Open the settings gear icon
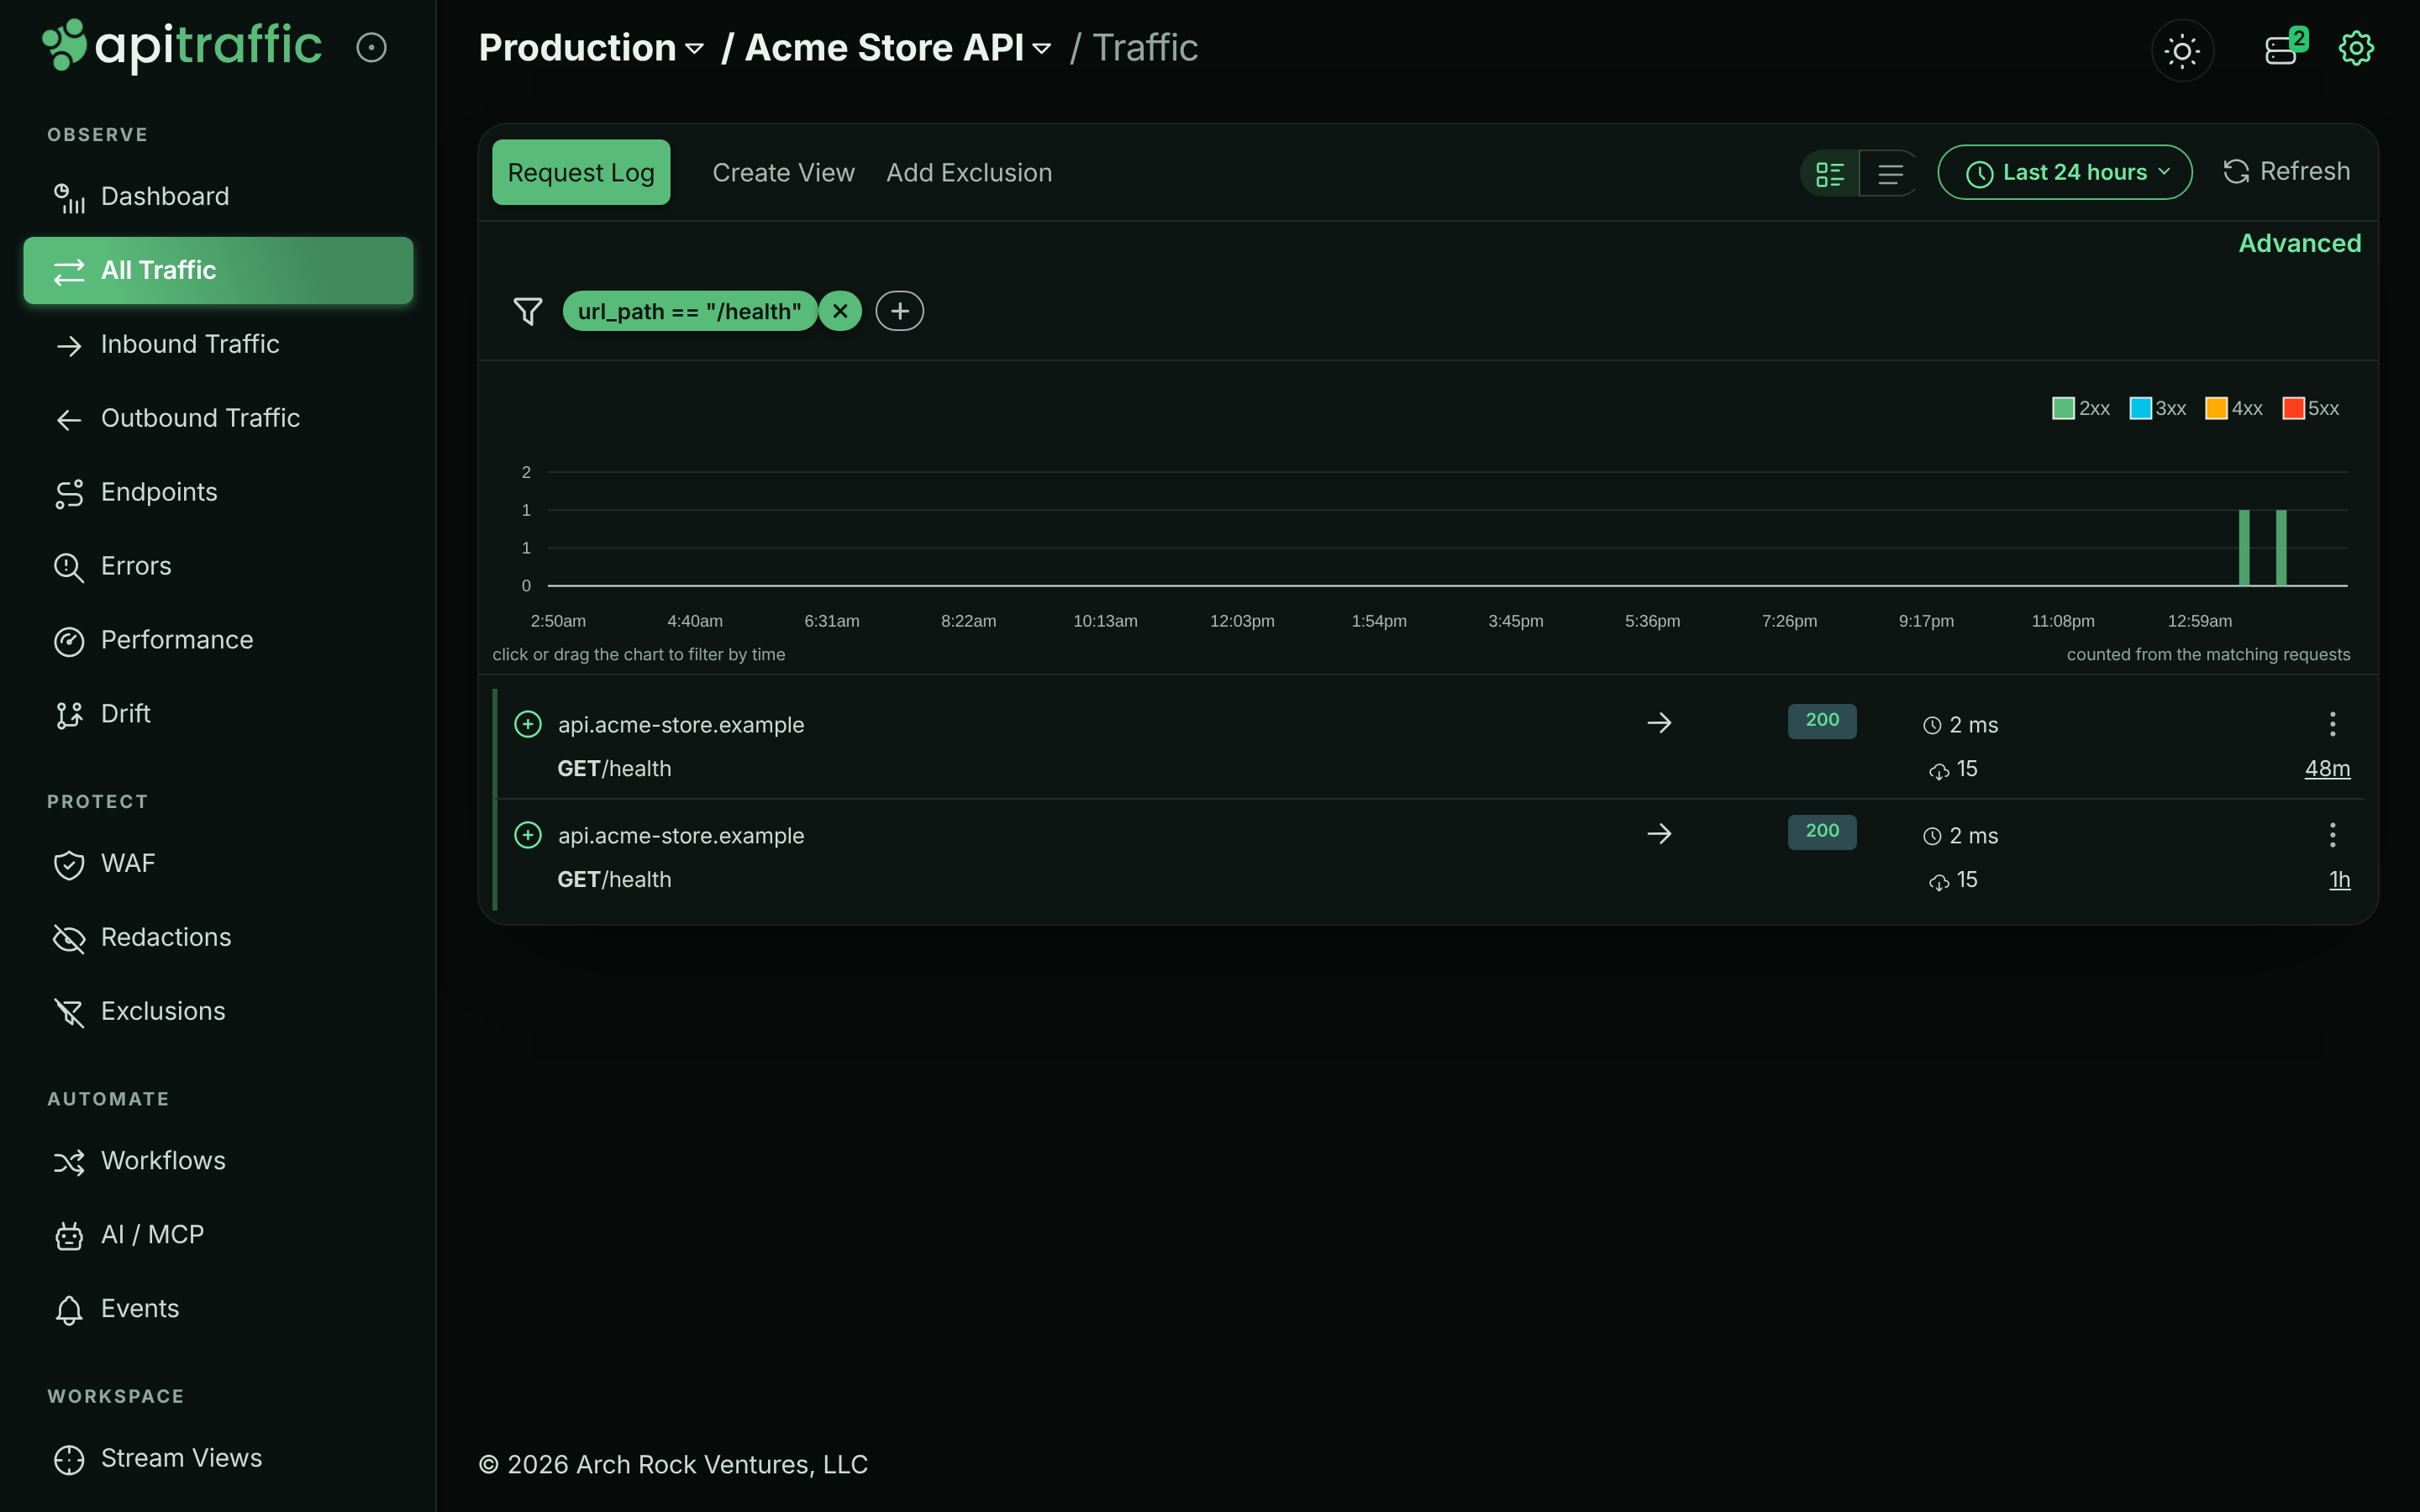Image resolution: width=2420 pixels, height=1512 pixels. 2356,48
